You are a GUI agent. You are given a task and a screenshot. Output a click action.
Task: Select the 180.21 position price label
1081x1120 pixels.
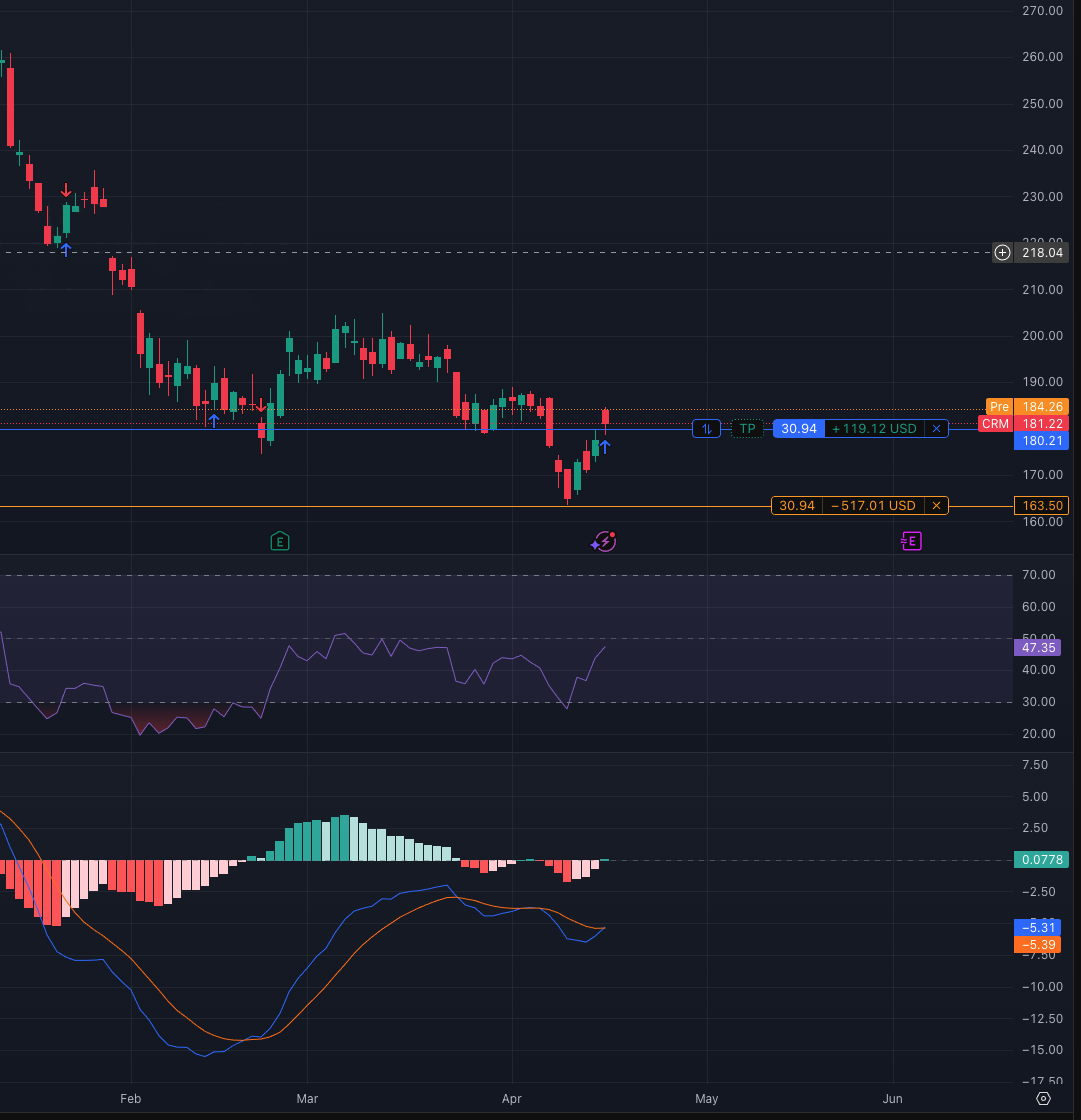pyautogui.click(x=1042, y=441)
